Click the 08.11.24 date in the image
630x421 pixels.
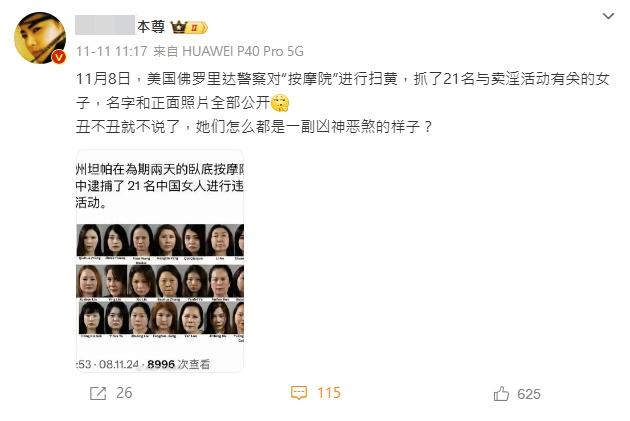tap(119, 364)
